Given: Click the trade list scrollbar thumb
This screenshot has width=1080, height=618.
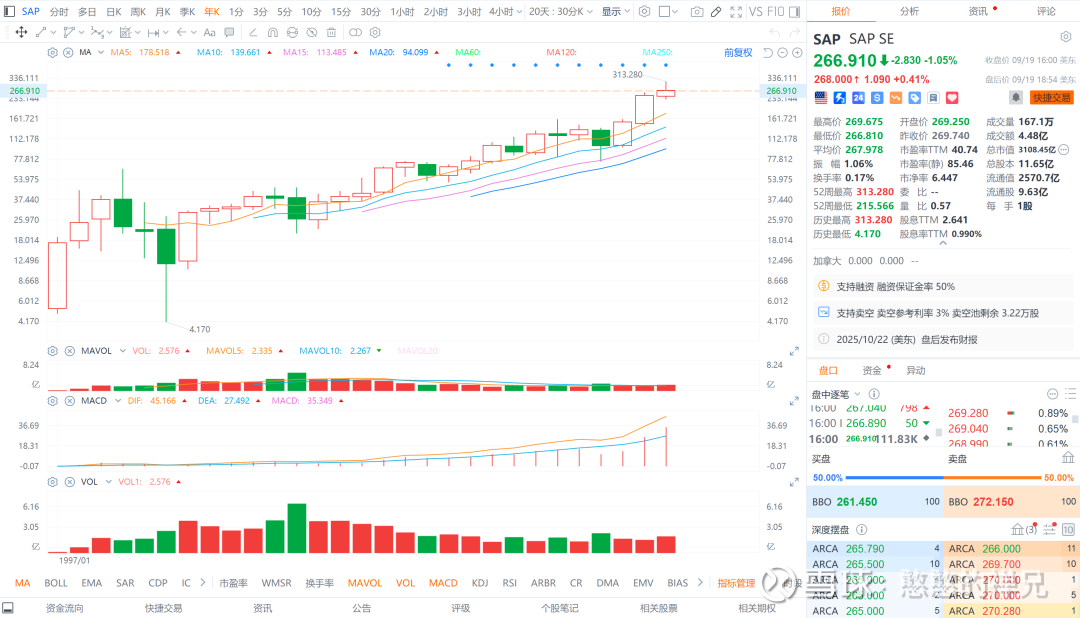Looking at the screenshot, I should click(x=939, y=433).
